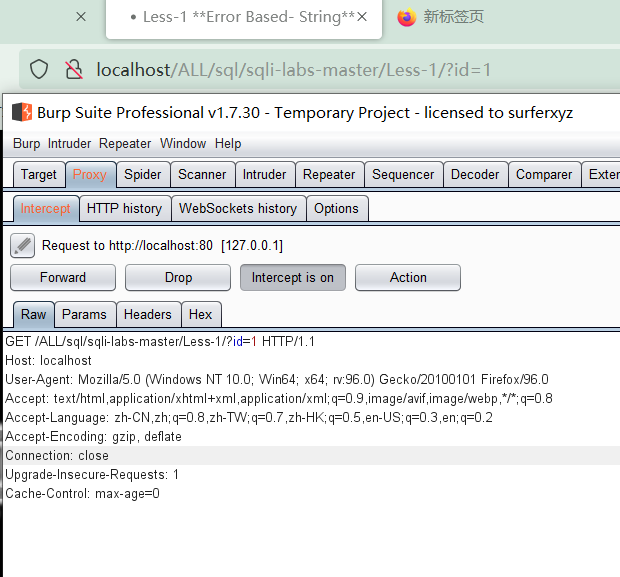Click the Cache-Control: max-age=0 line
Viewport: 620px width, 577px height.
(82, 493)
